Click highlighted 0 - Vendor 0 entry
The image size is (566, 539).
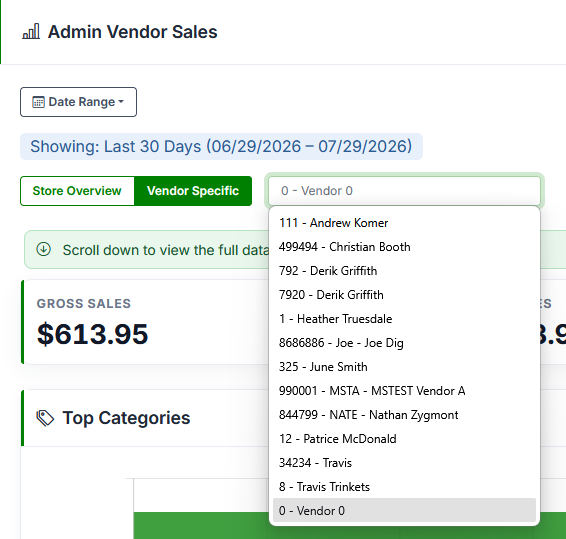(404, 511)
